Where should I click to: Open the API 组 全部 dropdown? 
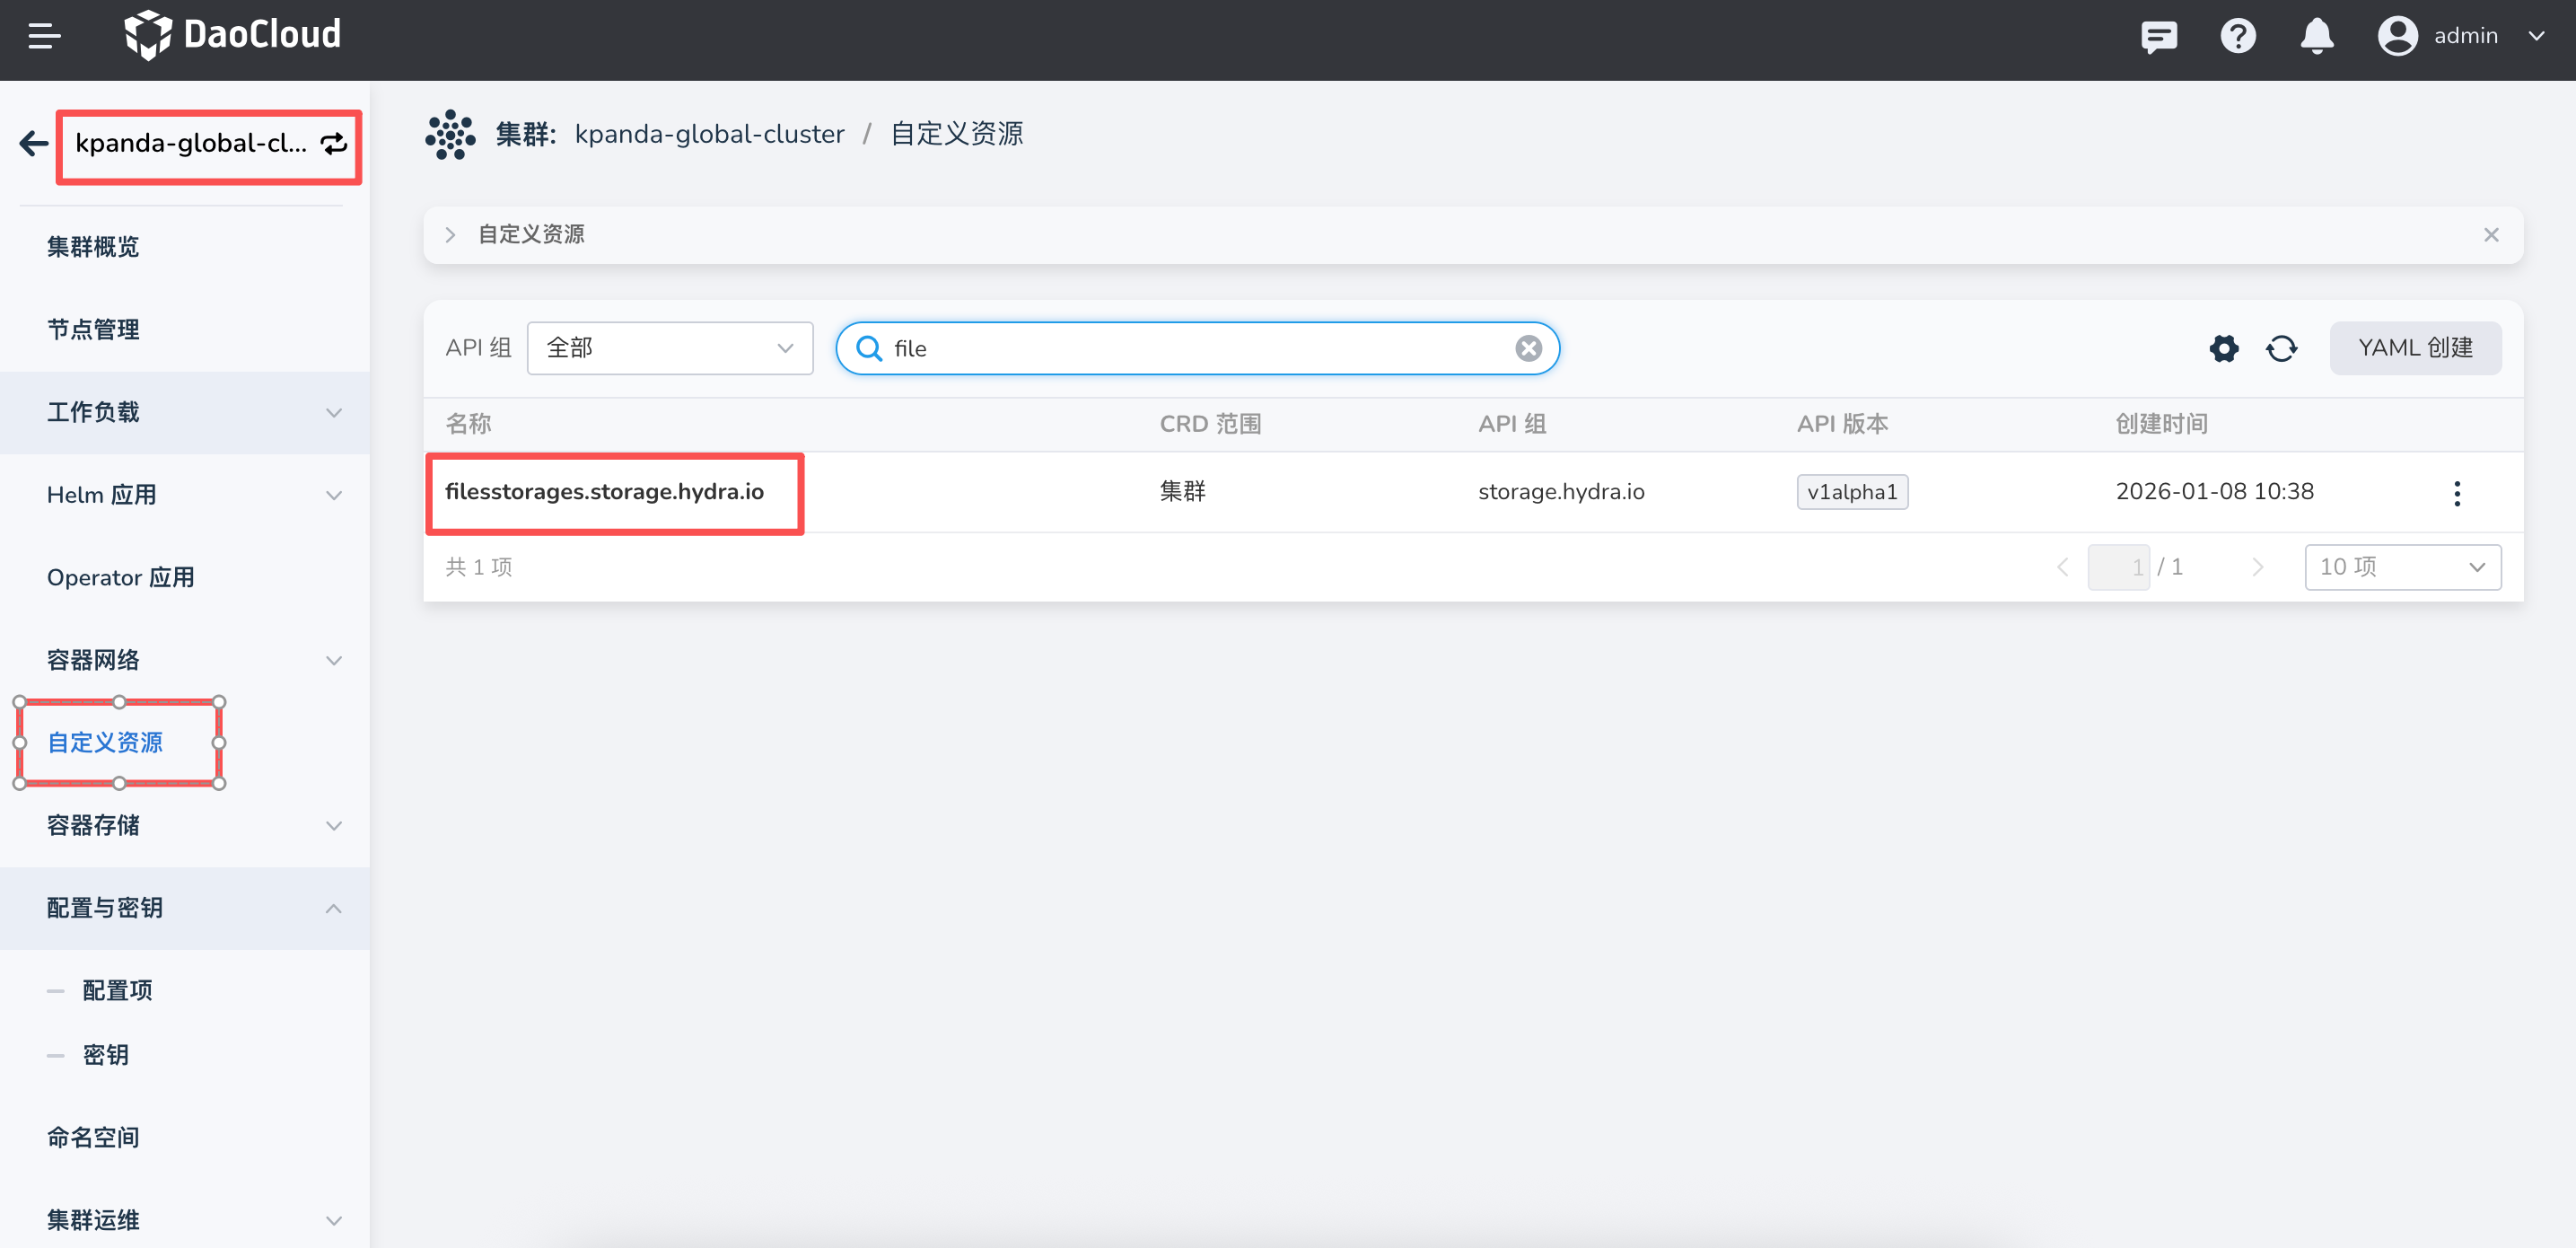click(669, 348)
